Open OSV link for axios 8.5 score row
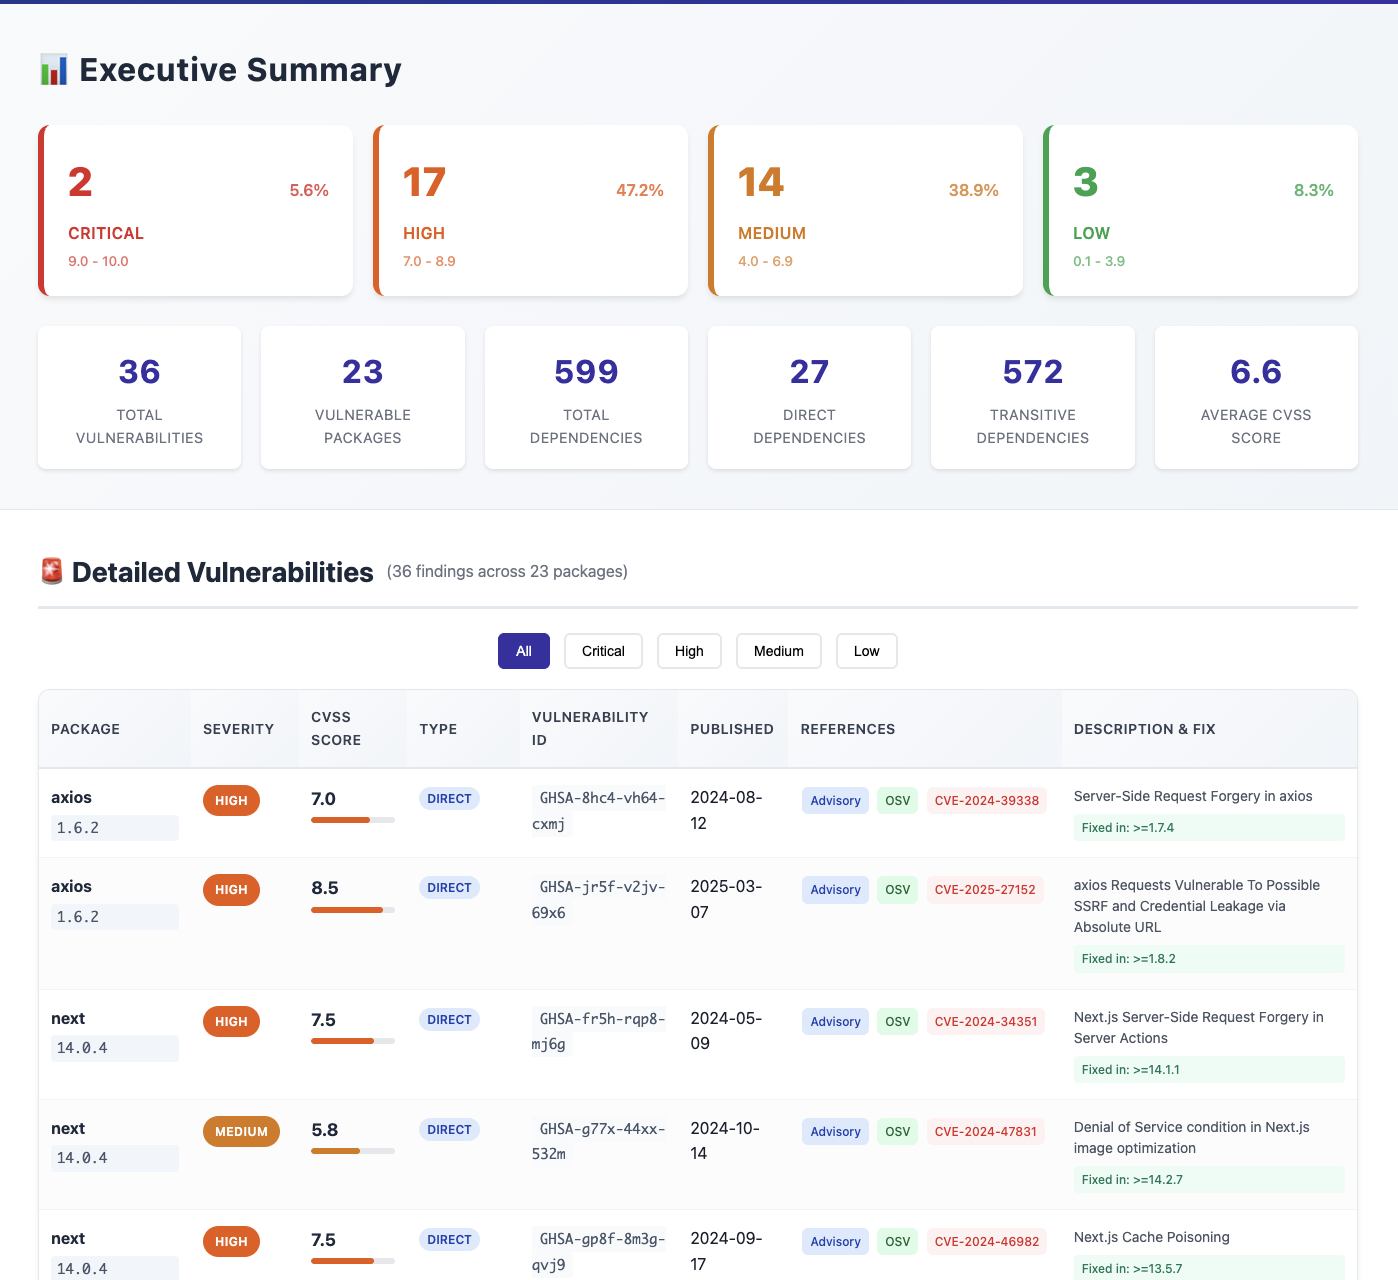 (897, 890)
